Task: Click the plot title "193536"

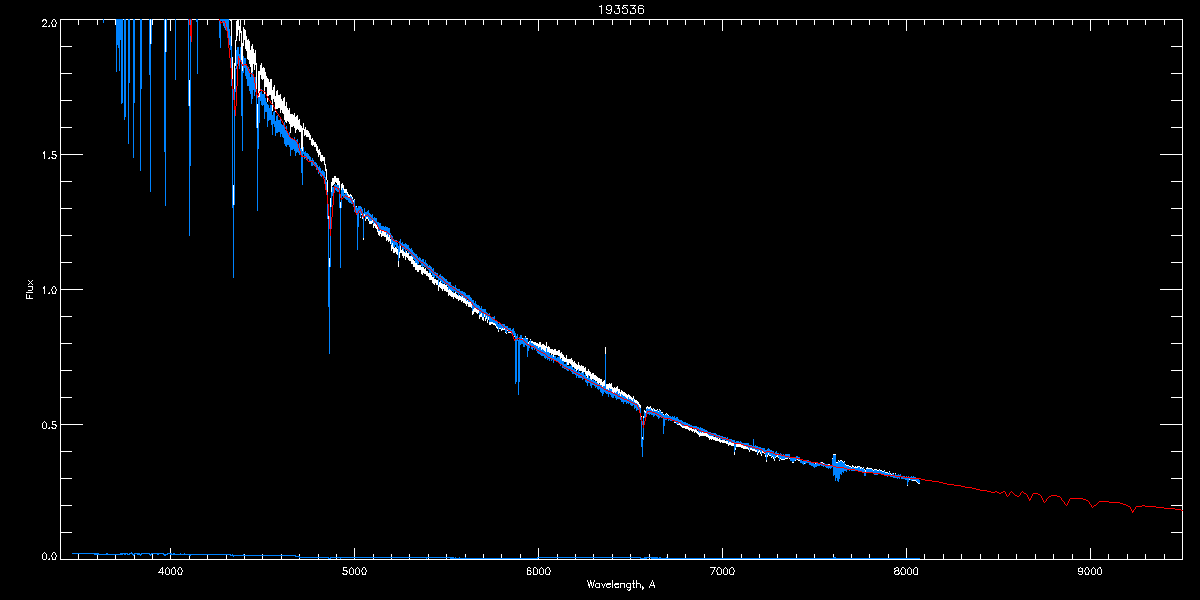Action: 621,9
